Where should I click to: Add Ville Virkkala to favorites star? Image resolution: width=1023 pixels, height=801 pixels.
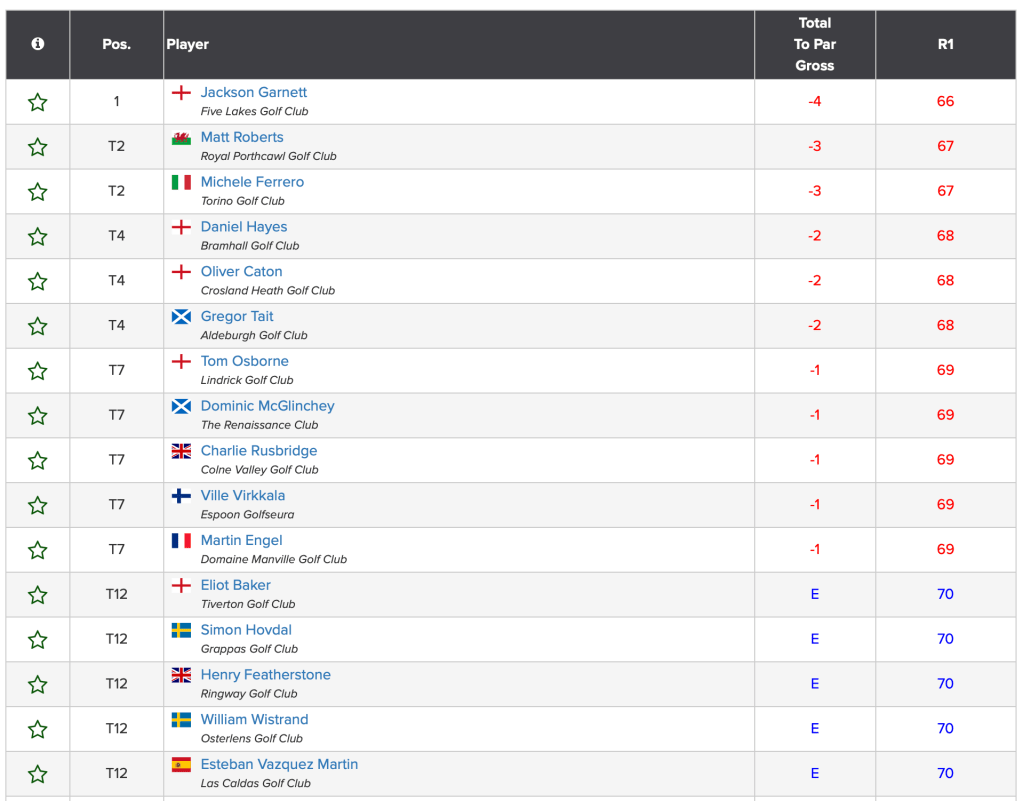38,505
